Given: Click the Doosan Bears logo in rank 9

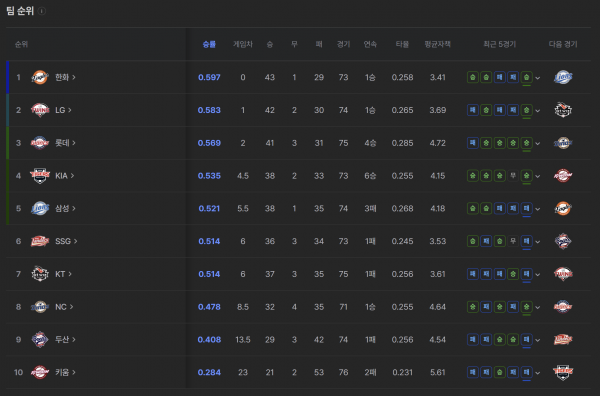Looking at the screenshot, I should (x=40, y=339).
